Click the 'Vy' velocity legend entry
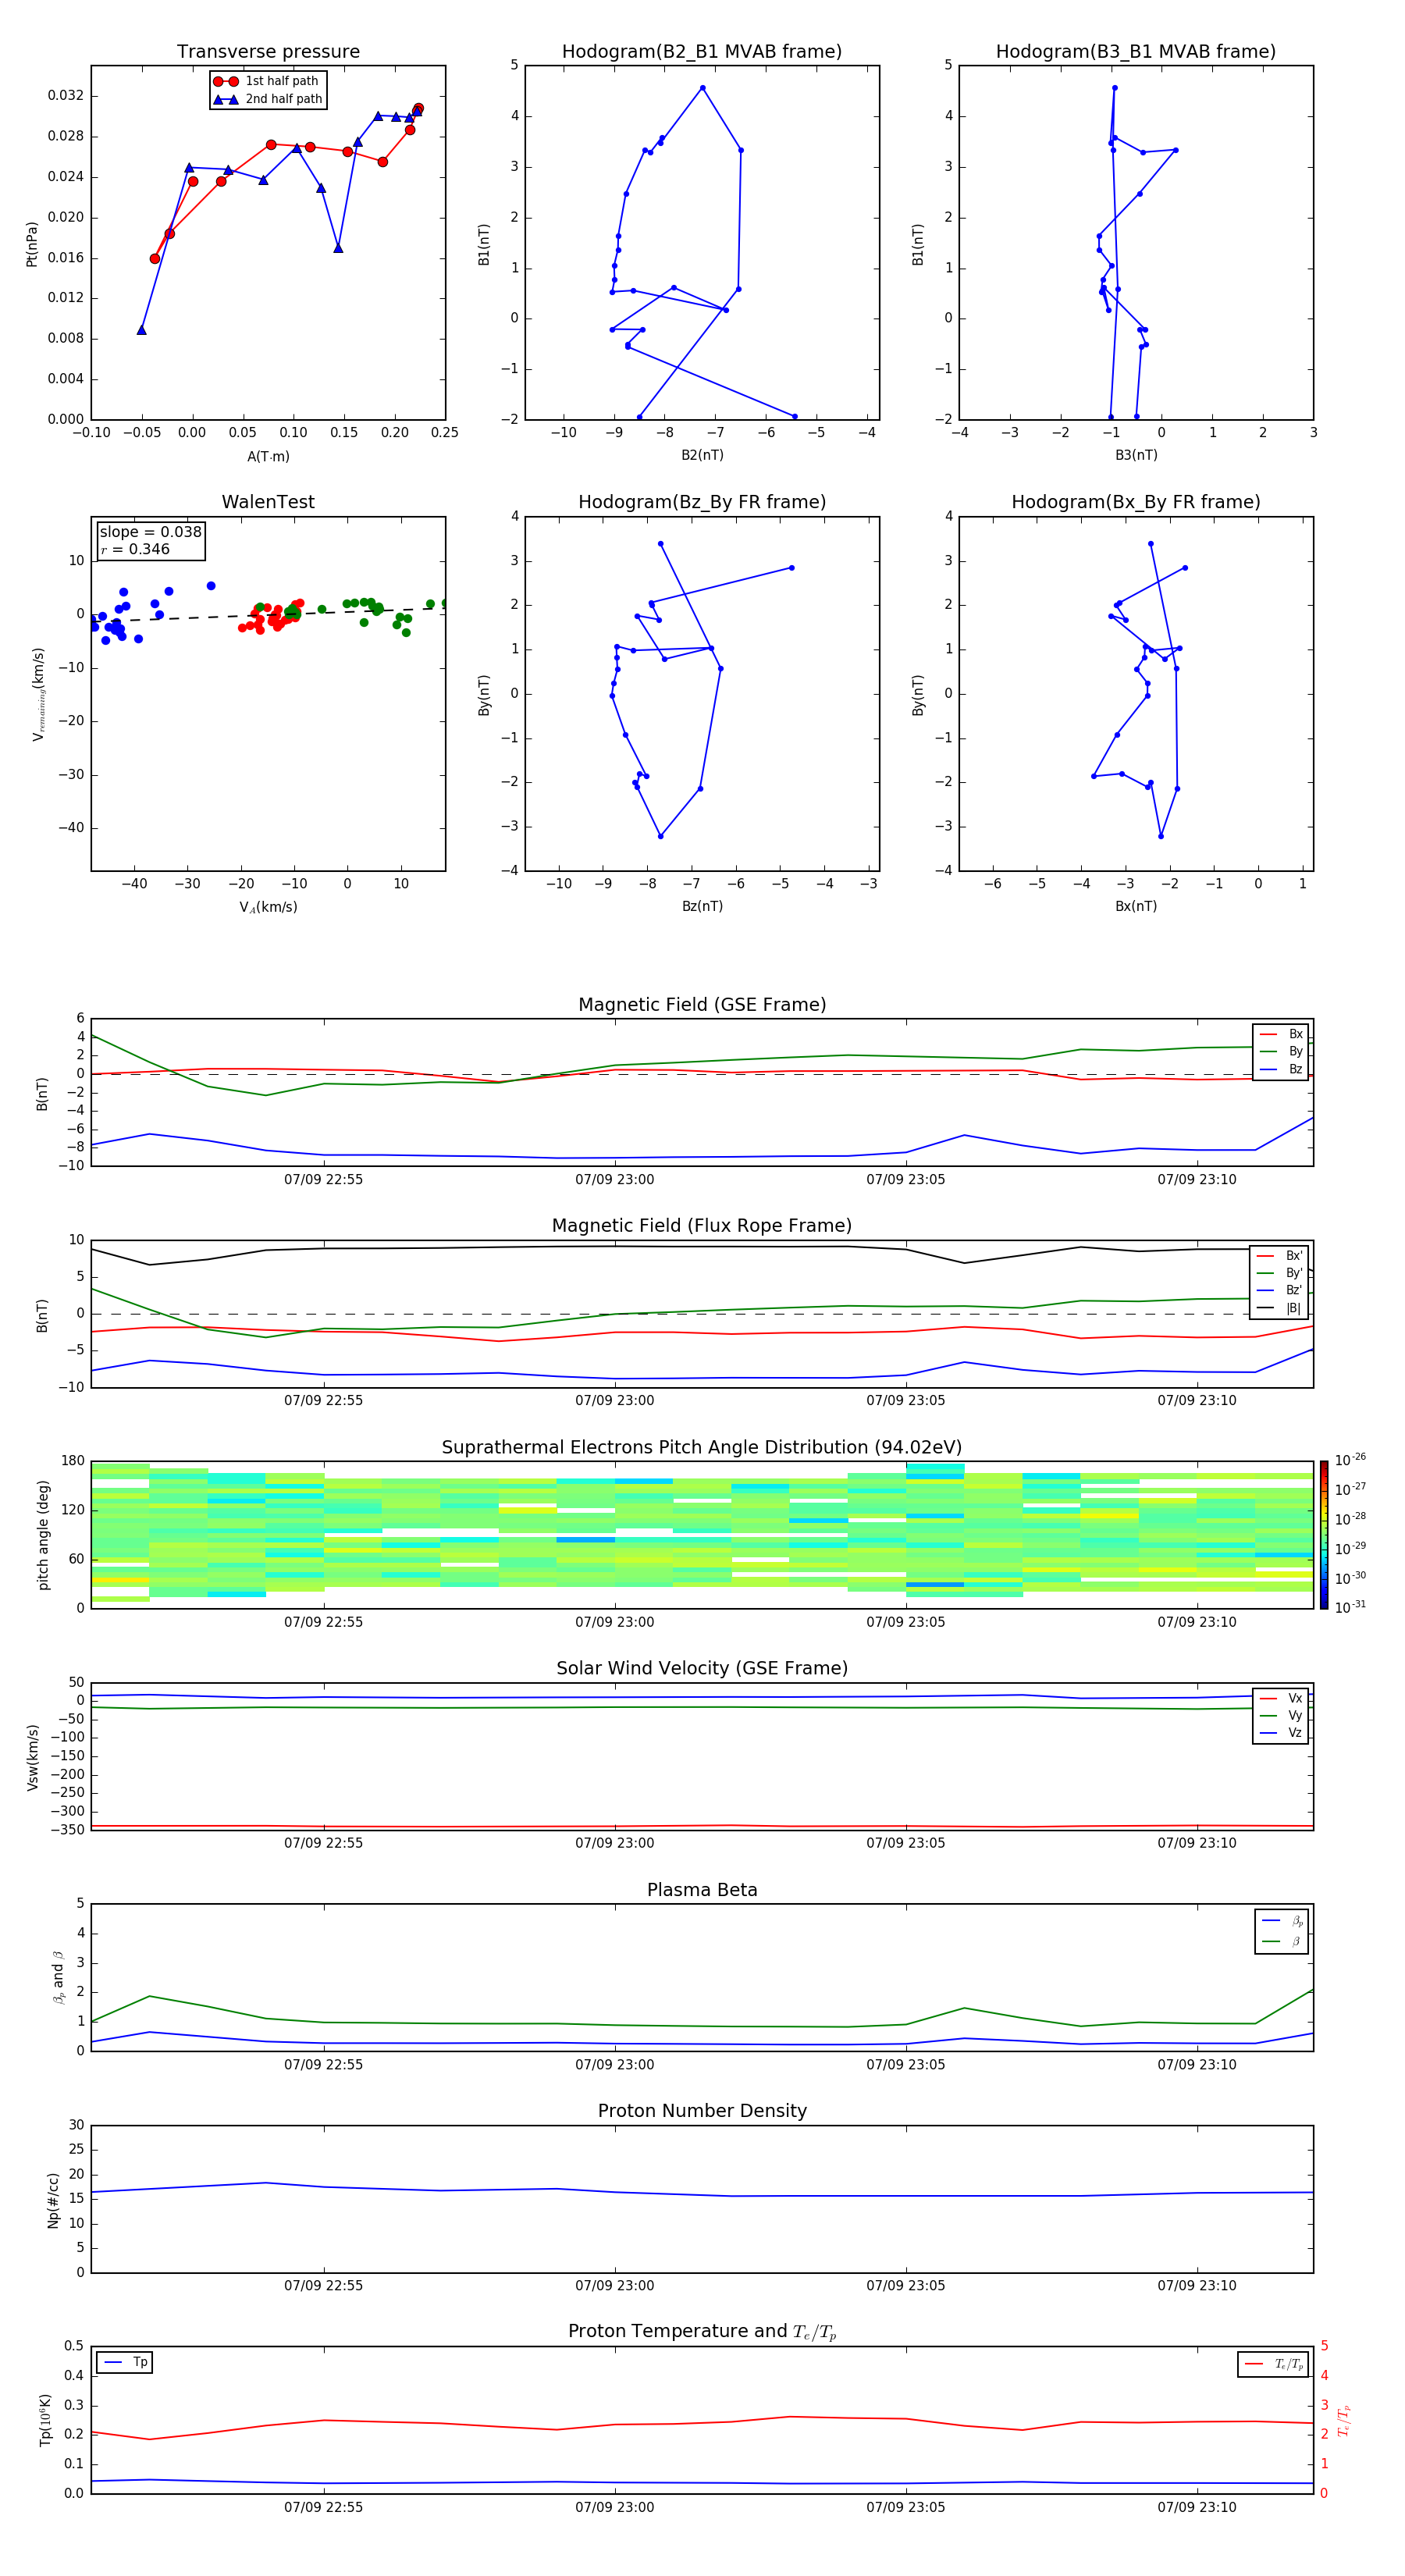The width and height of the screenshot is (1405, 2576). click(x=1282, y=1715)
